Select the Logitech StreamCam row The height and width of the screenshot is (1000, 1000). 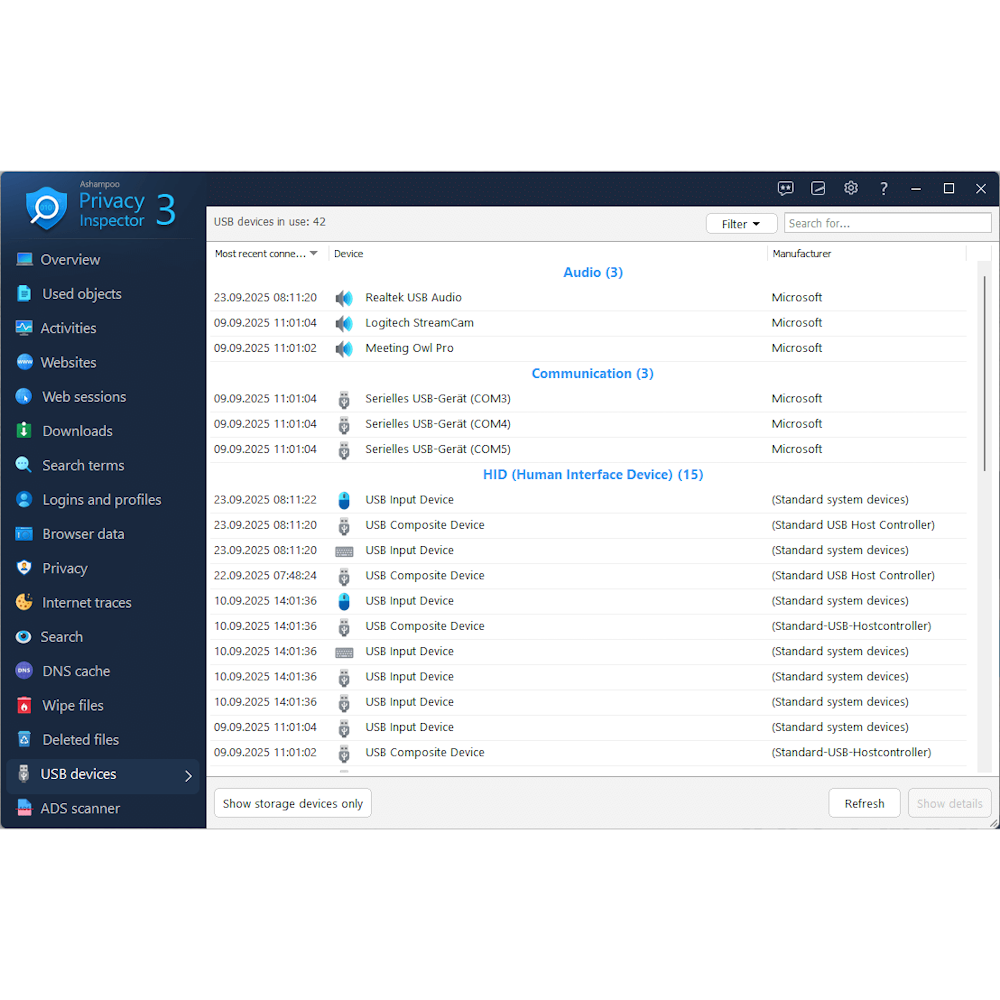pos(418,322)
